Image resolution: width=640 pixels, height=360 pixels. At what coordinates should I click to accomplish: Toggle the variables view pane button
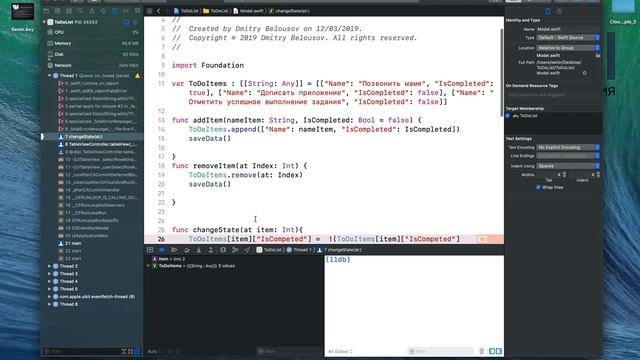click(492, 351)
